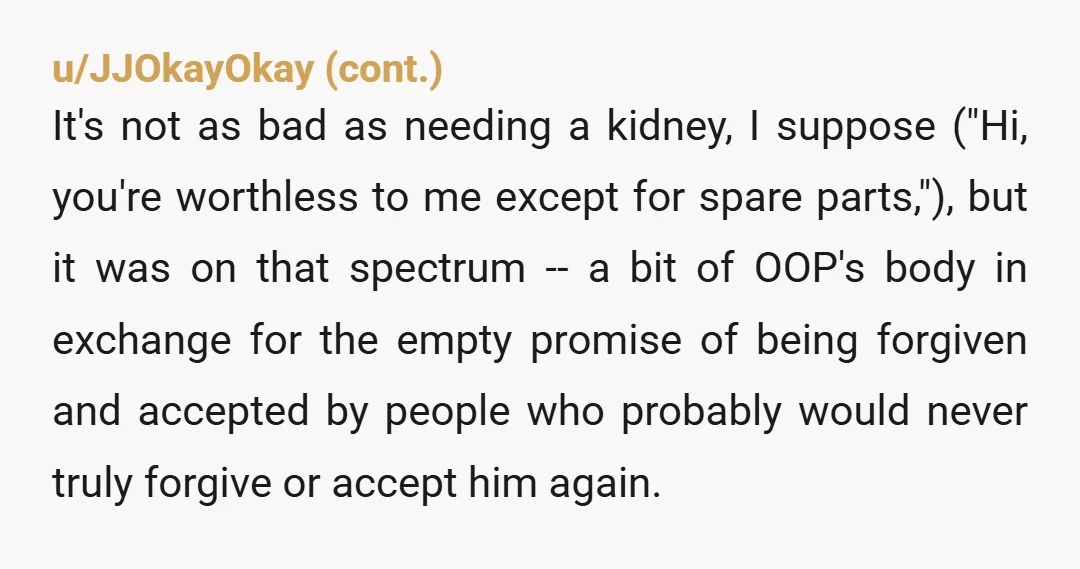This screenshot has width=1080, height=569.
Task: Click the term "OOP's" in the comment
Action: [x=809, y=268]
